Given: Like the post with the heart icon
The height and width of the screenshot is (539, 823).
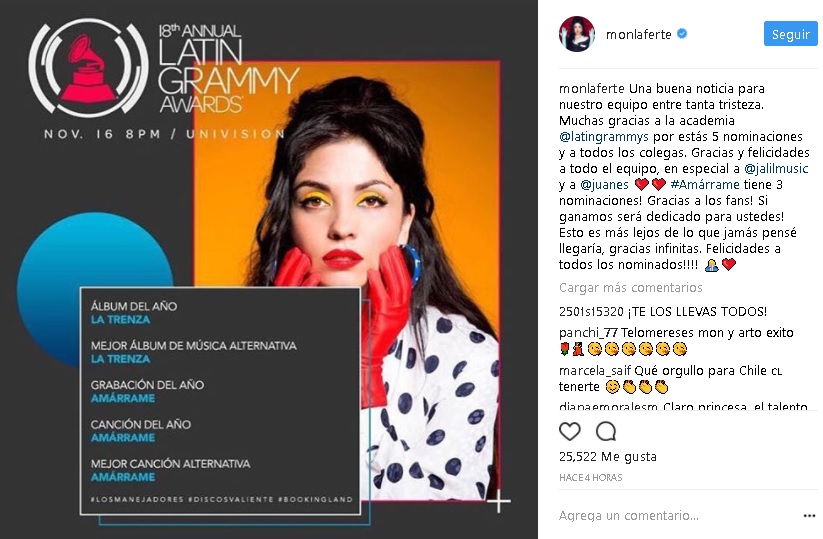Looking at the screenshot, I should [x=569, y=431].
